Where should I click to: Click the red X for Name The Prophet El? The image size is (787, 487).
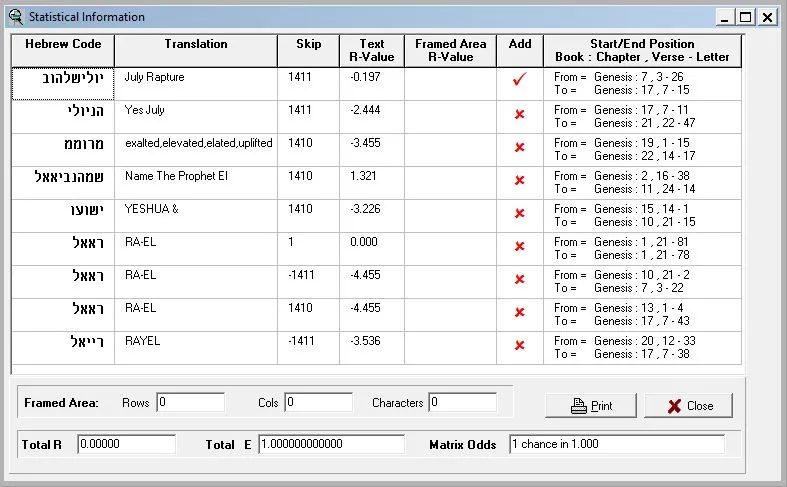click(x=519, y=181)
